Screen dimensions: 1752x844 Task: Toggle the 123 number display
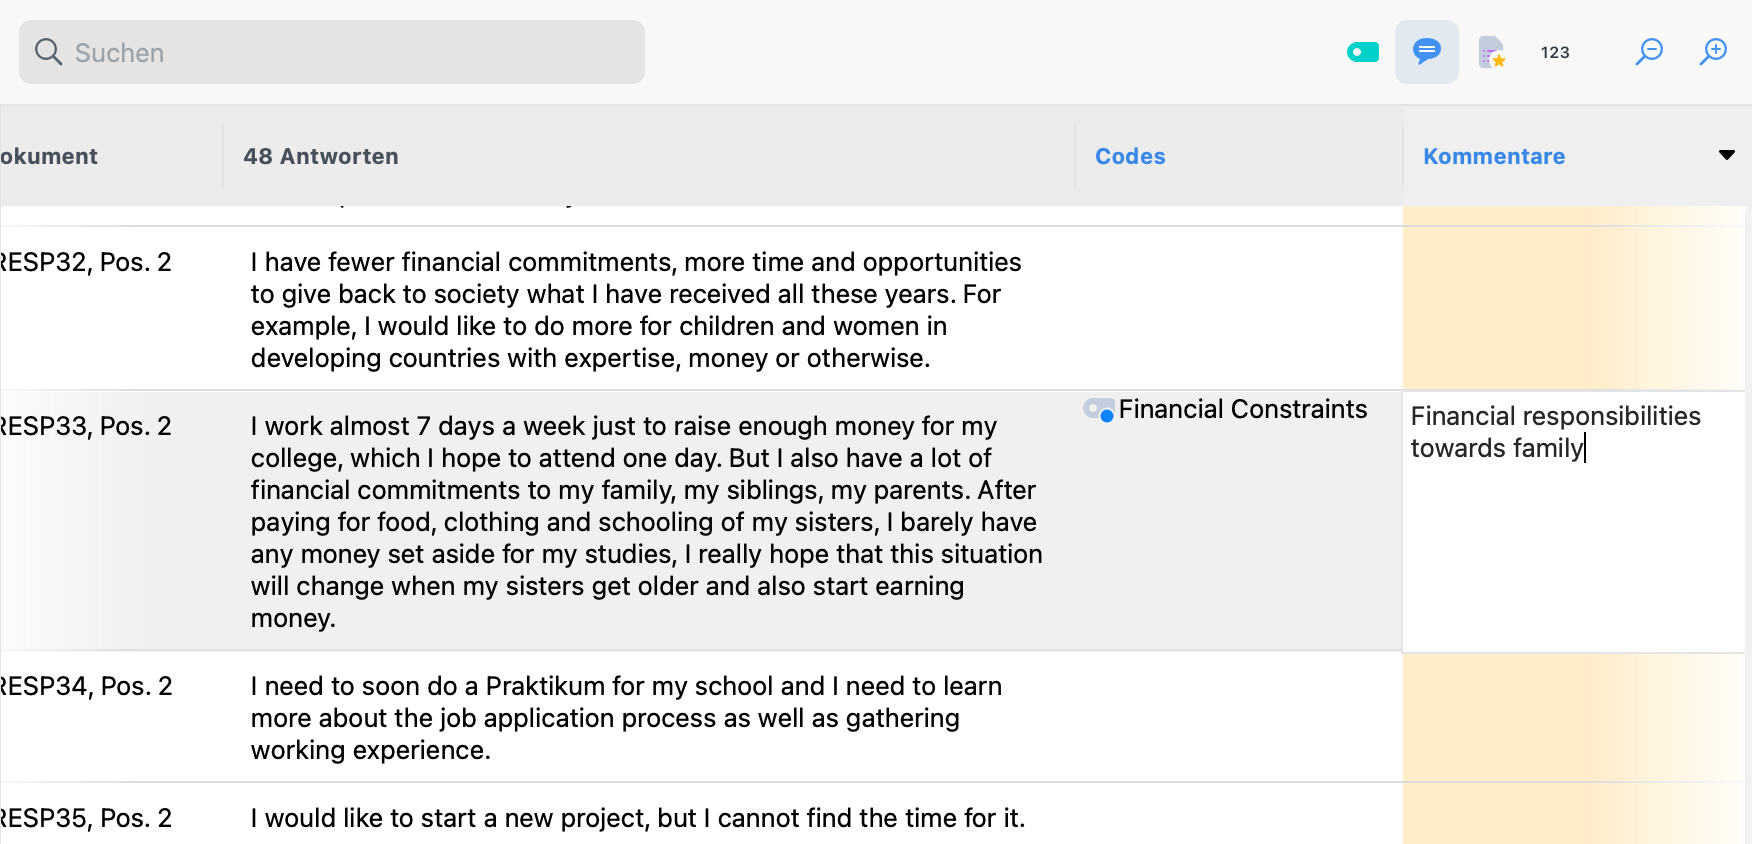click(1555, 52)
